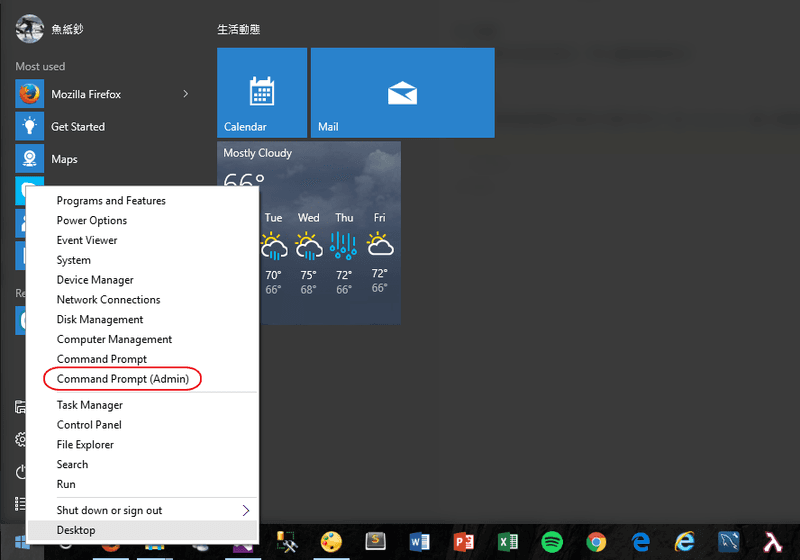This screenshot has width=800, height=560.
Task: Show the Desktop via the menu
Action: (142, 530)
